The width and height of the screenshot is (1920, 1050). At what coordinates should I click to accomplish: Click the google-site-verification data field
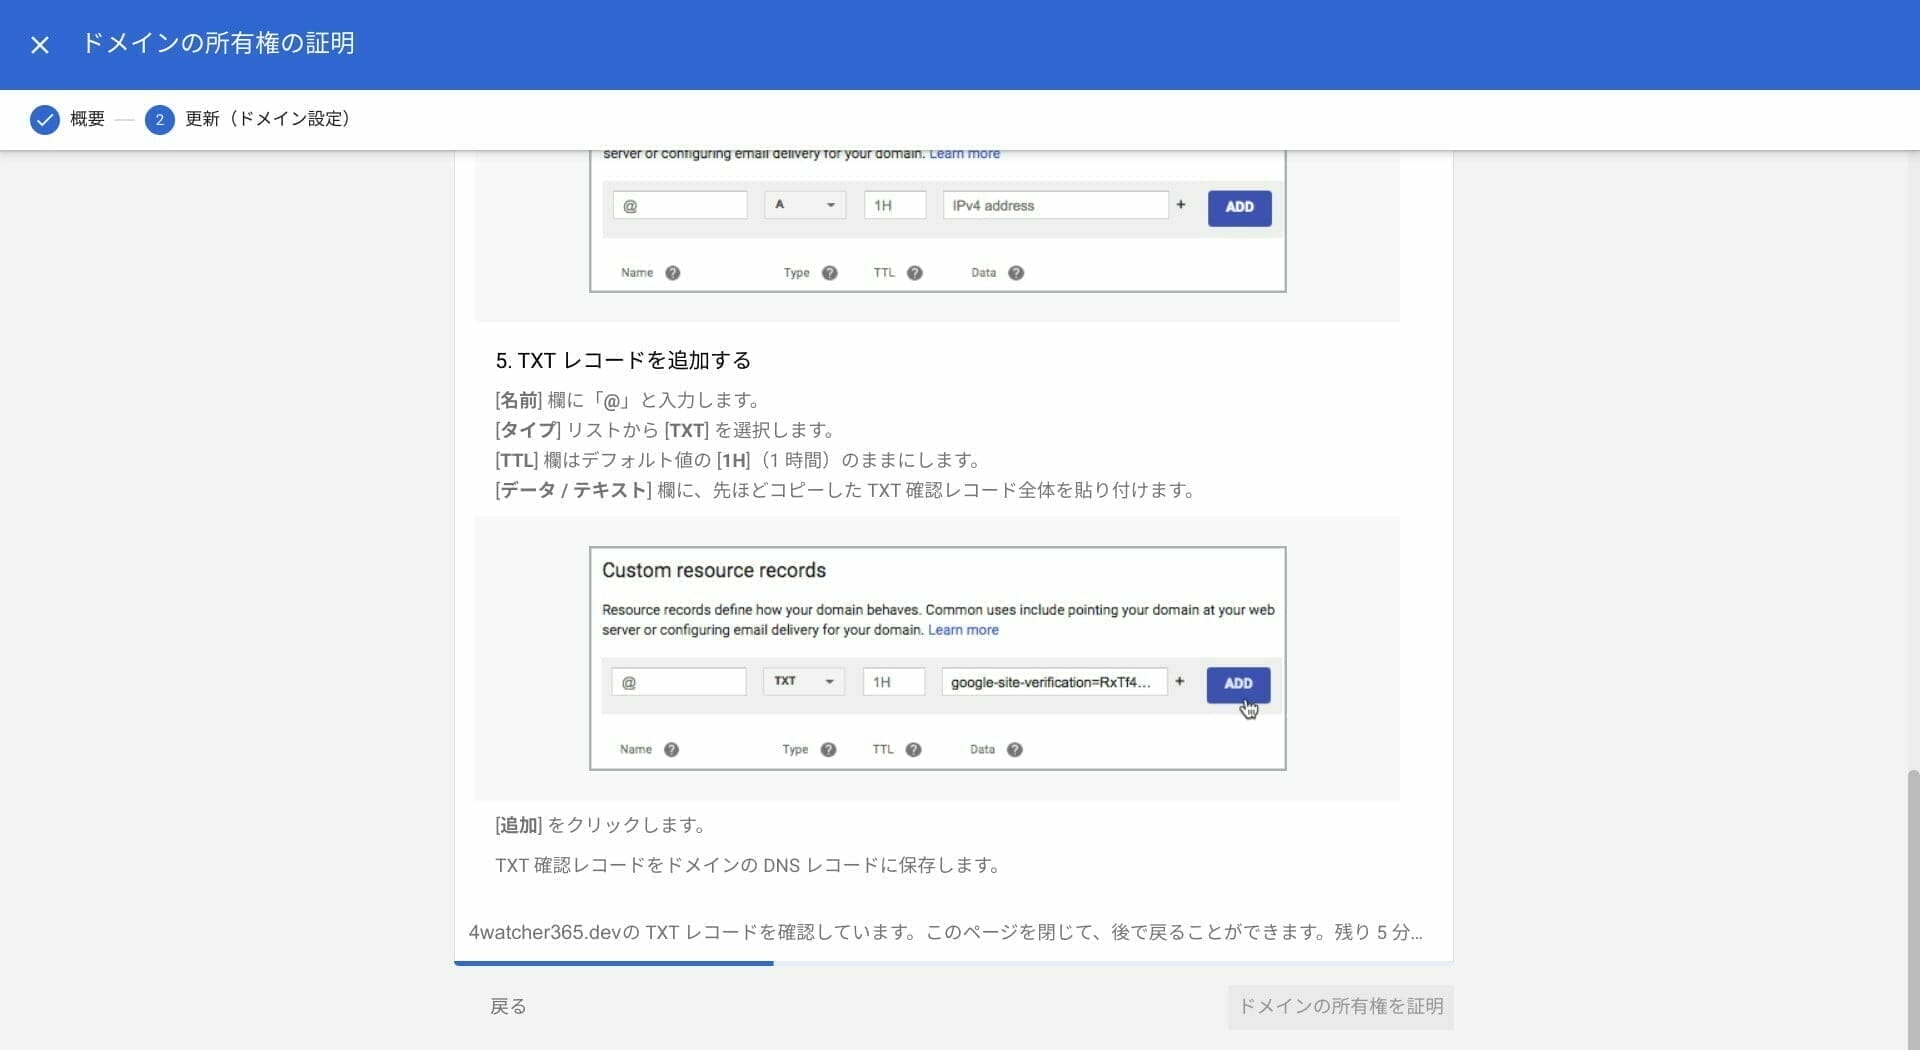tap(1054, 682)
